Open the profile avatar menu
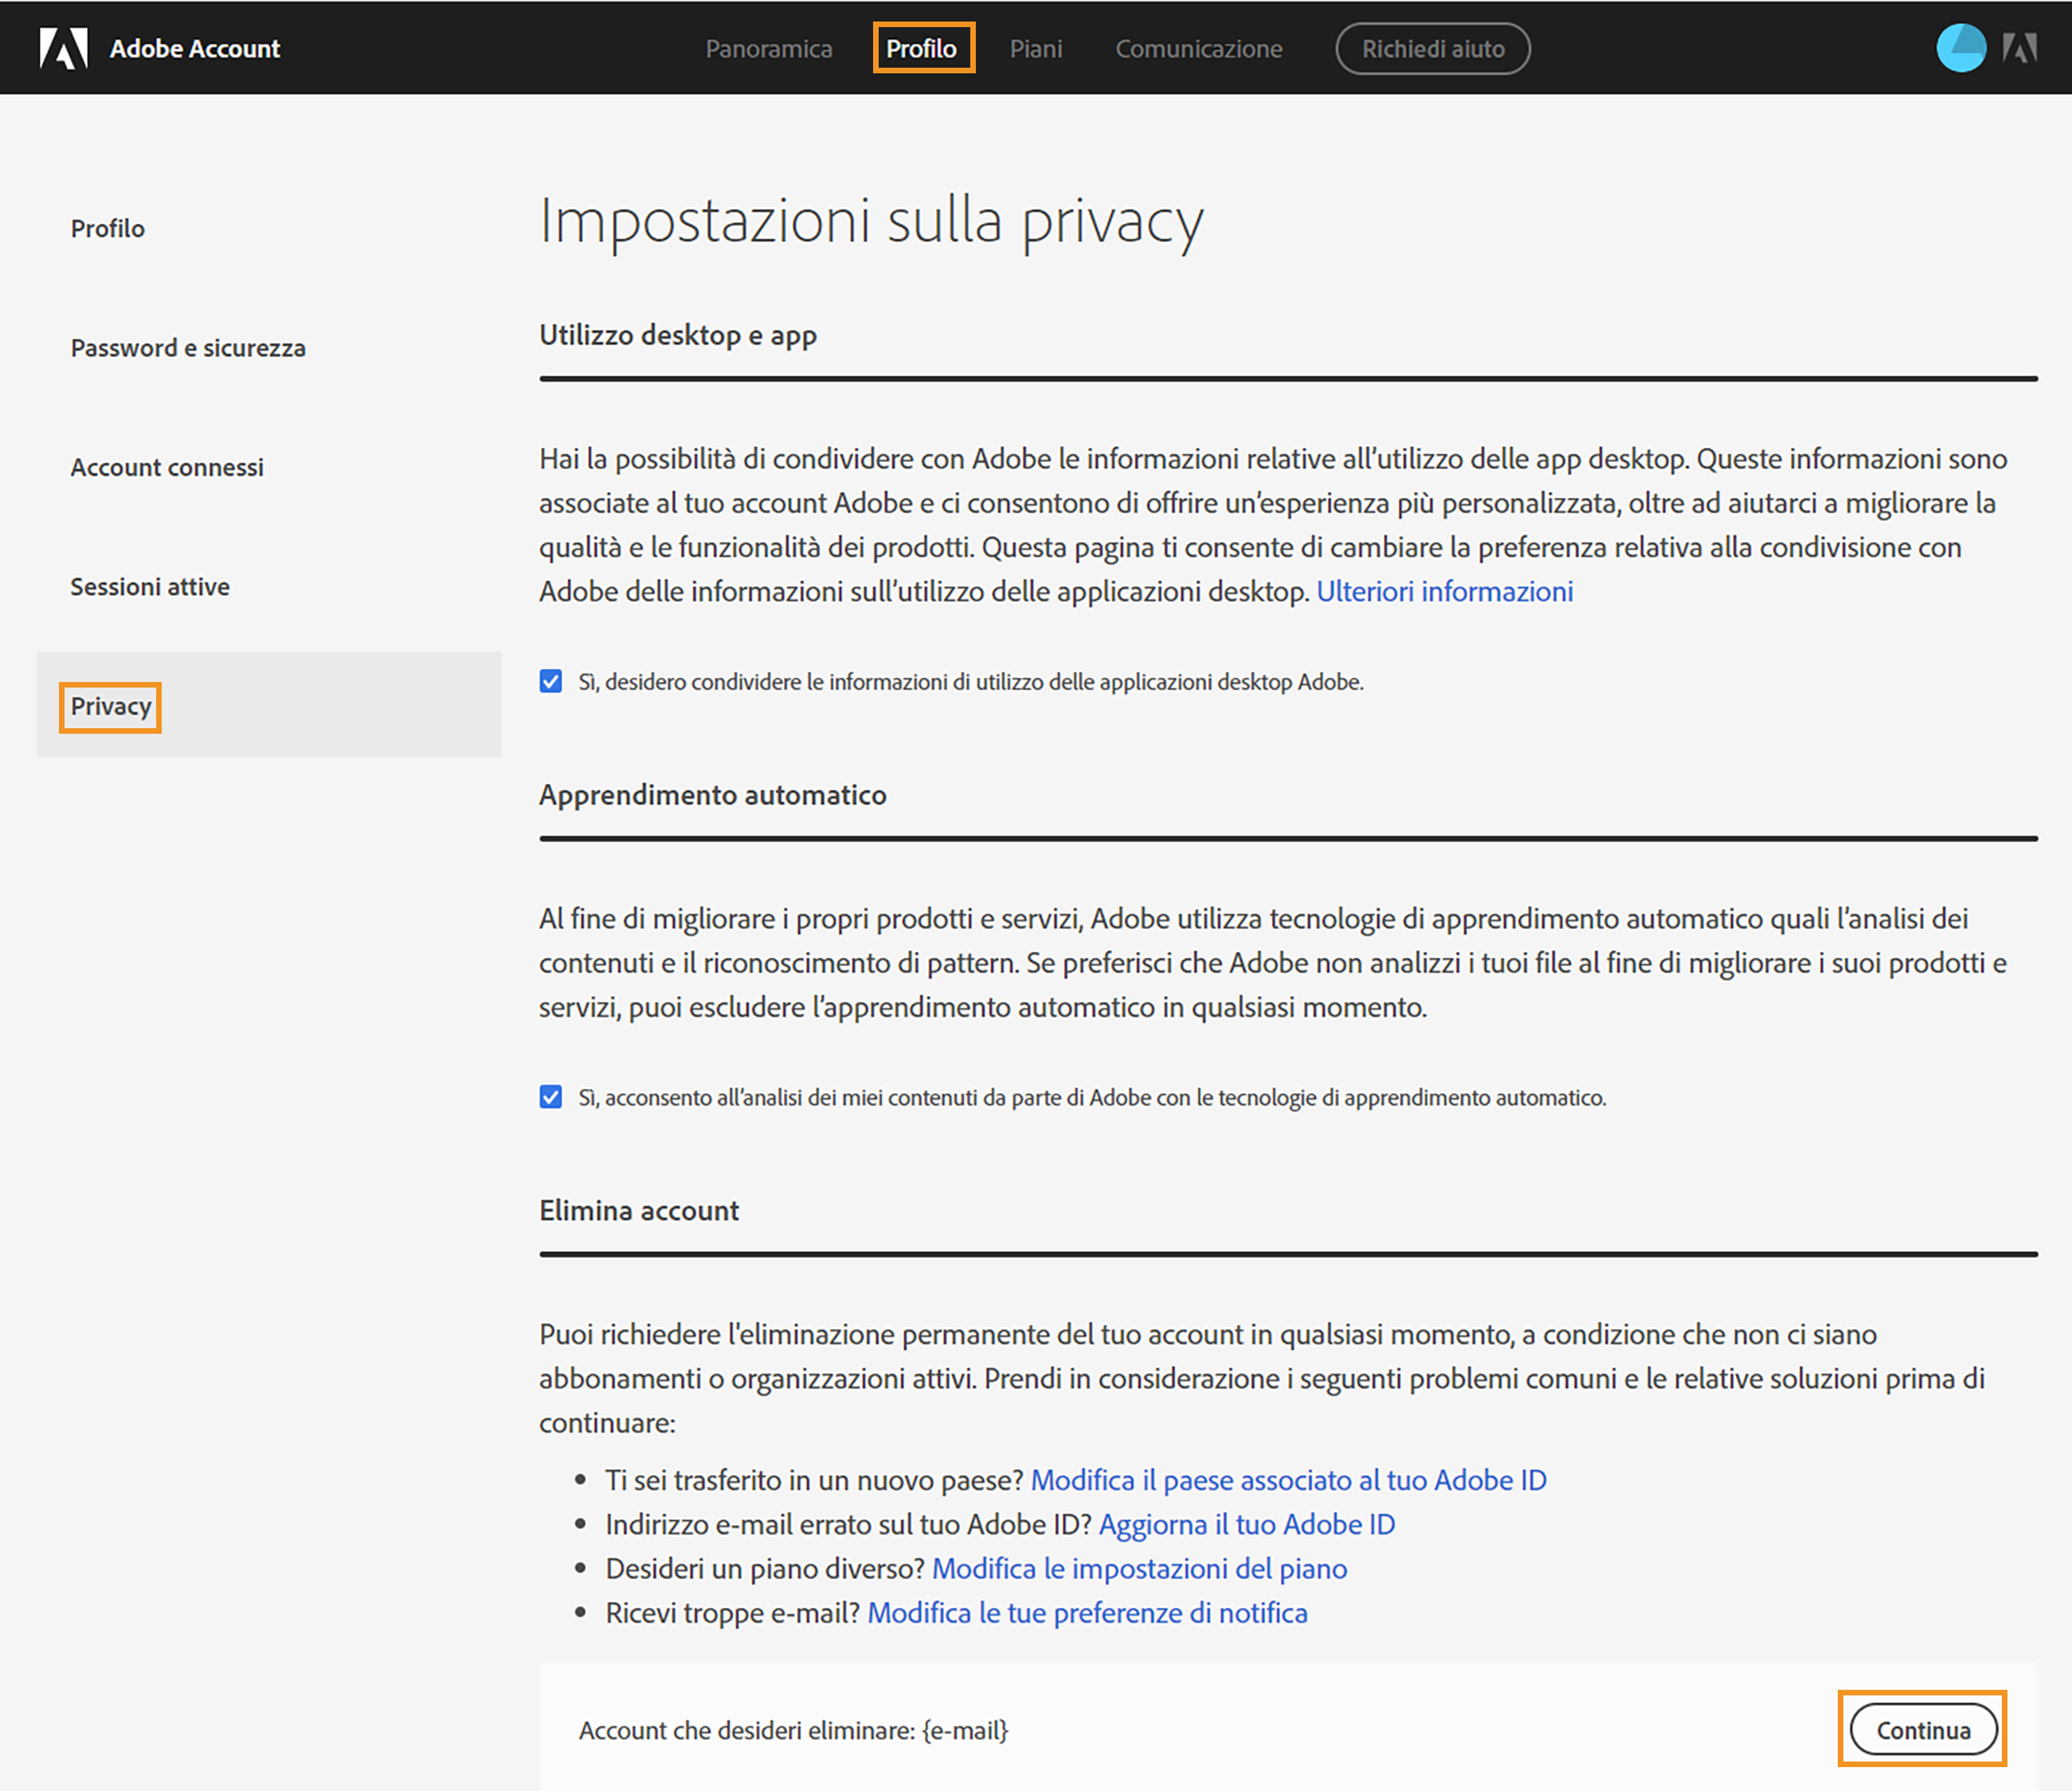 [x=1961, y=47]
